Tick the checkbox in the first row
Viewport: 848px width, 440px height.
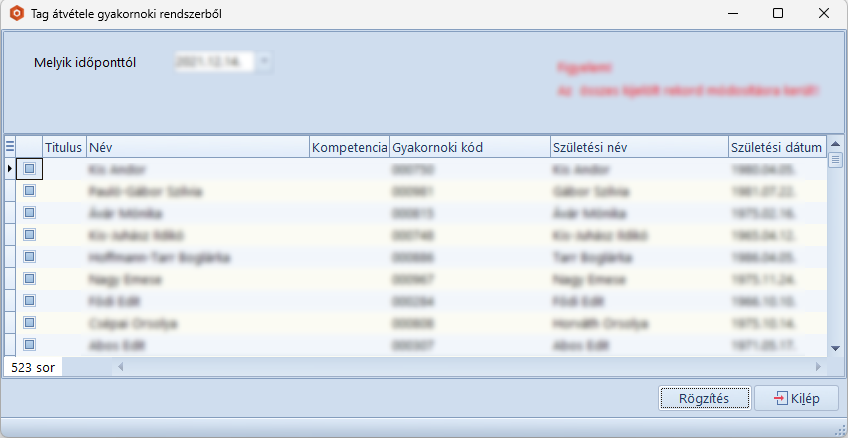tap(30, 169)
